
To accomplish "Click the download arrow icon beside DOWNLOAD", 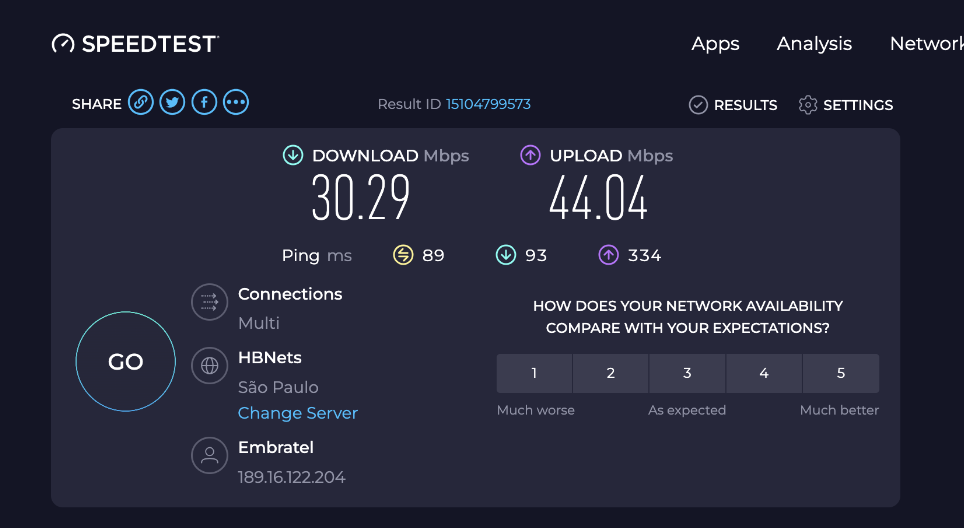I will [293, 155].
